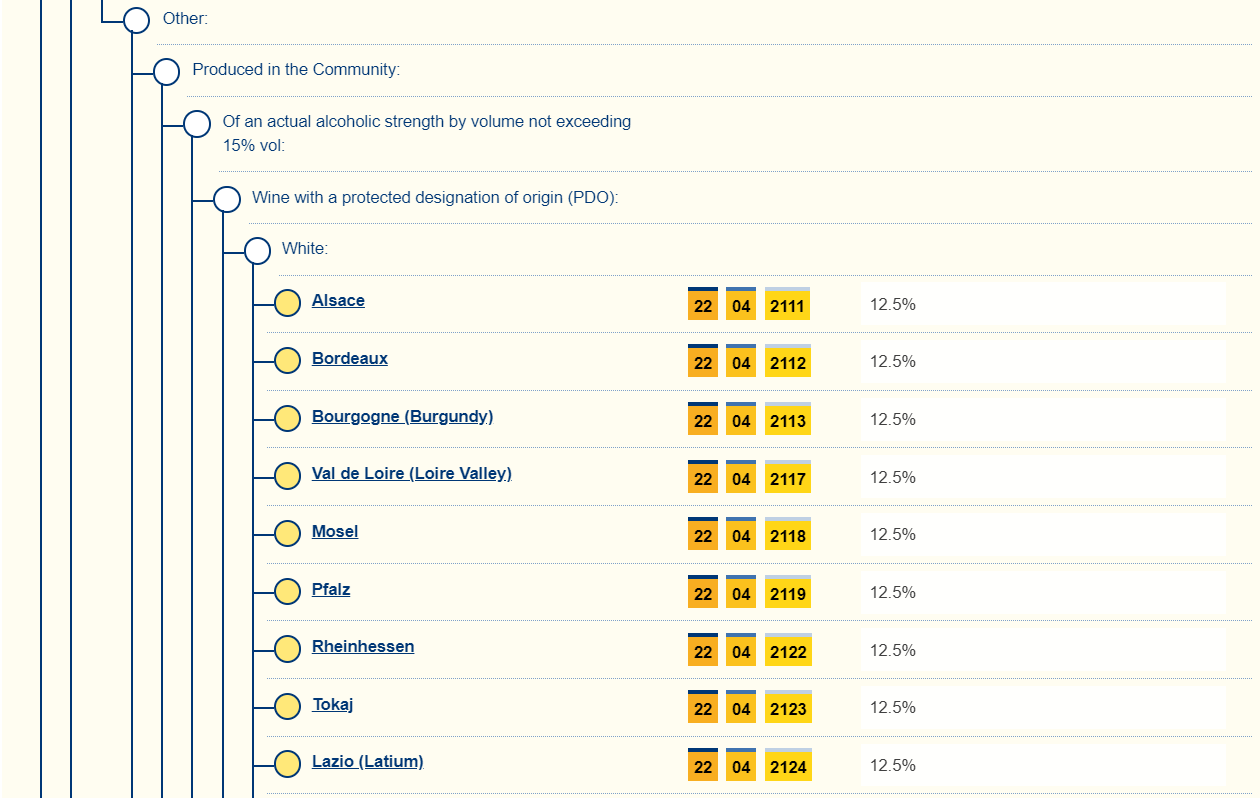This screenshot has height=798, width=1260.
Task: Click the yellow bullet next to Tokaj
Action: tap(287, 707)
